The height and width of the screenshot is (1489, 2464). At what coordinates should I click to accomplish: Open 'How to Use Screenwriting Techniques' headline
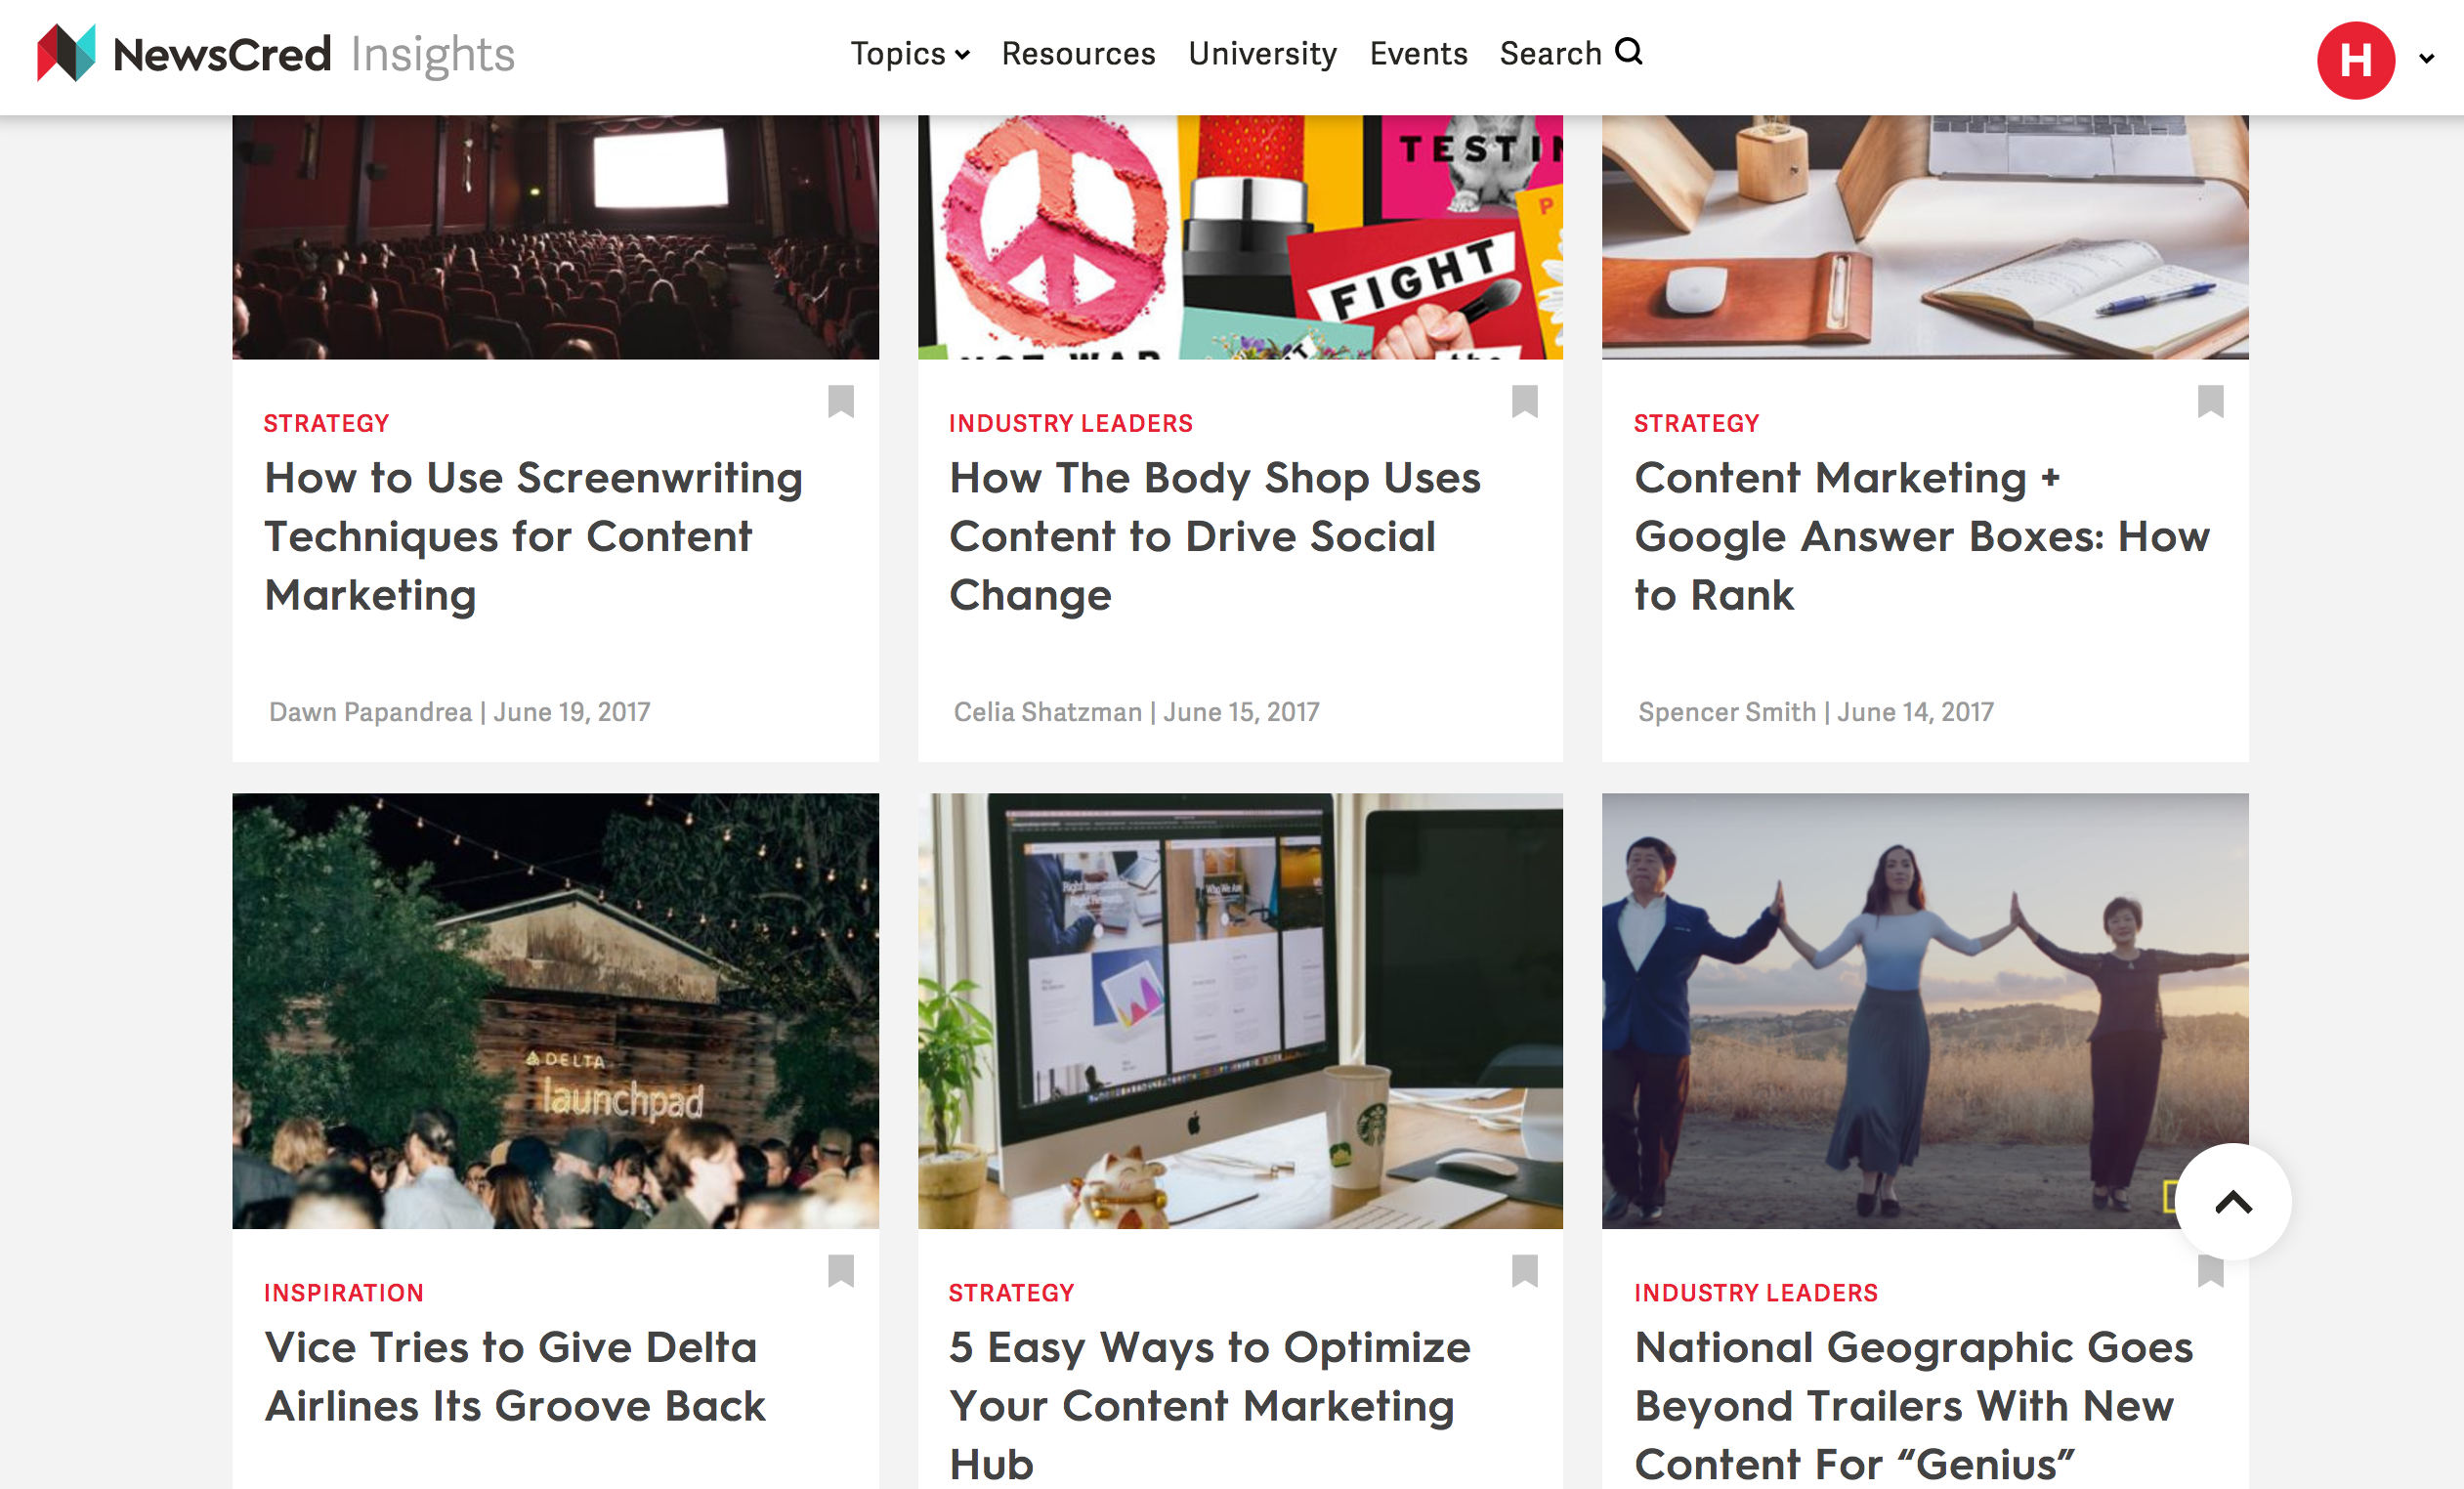(x=533, y=536)
